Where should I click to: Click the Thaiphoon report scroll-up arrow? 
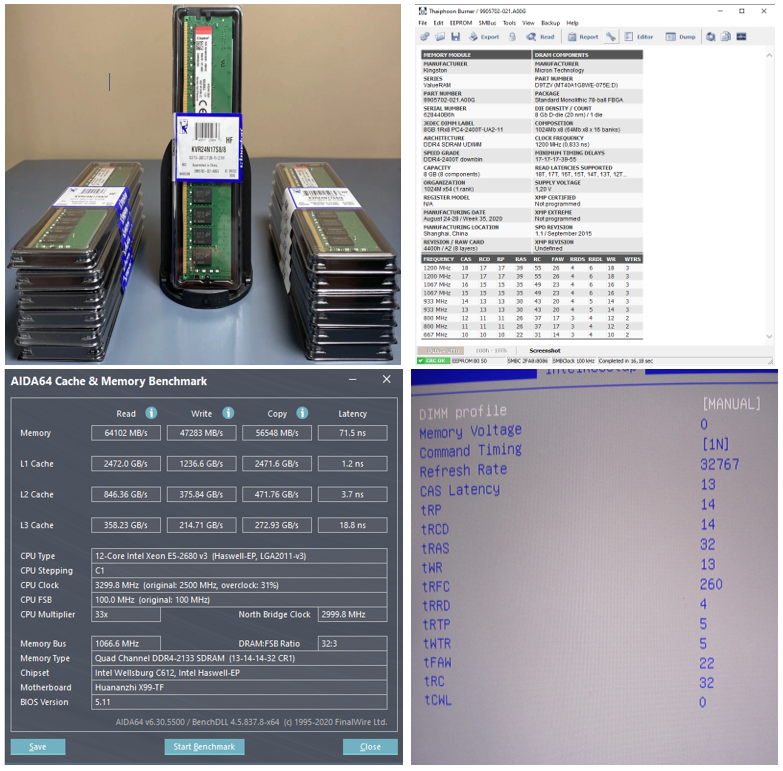click(x=769, y=55)
